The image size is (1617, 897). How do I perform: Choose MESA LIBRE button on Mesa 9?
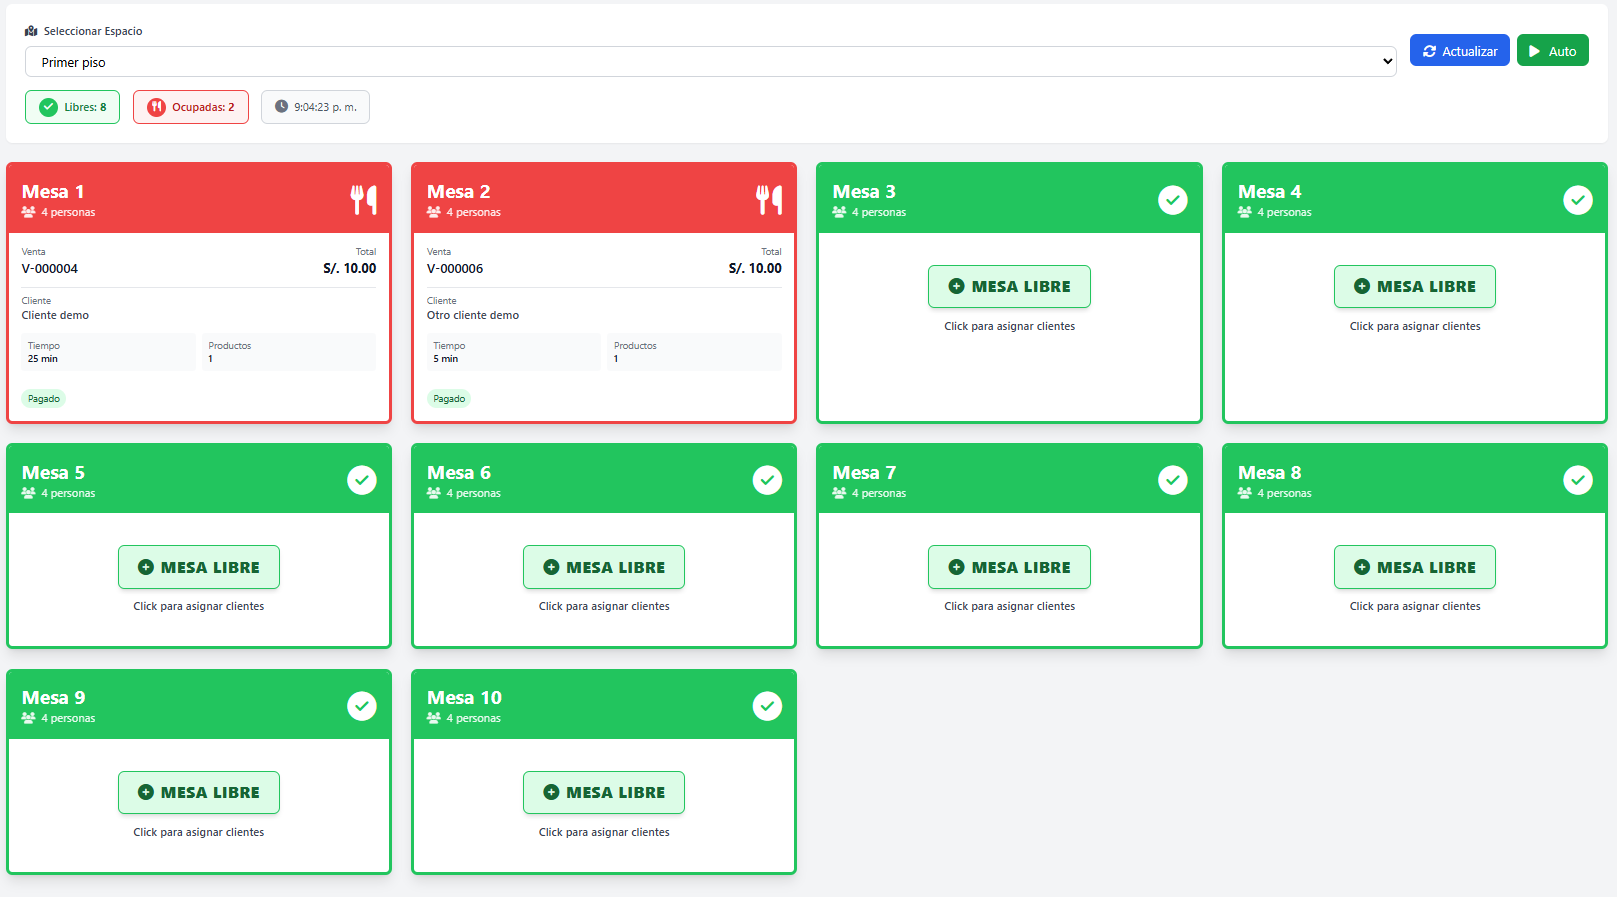coord(199,793)
